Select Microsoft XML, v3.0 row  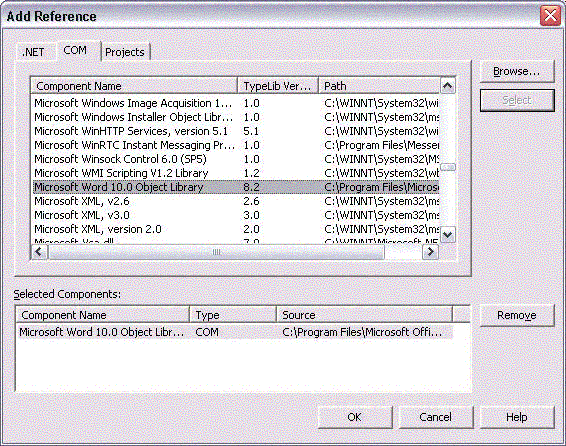coord(236,215)
